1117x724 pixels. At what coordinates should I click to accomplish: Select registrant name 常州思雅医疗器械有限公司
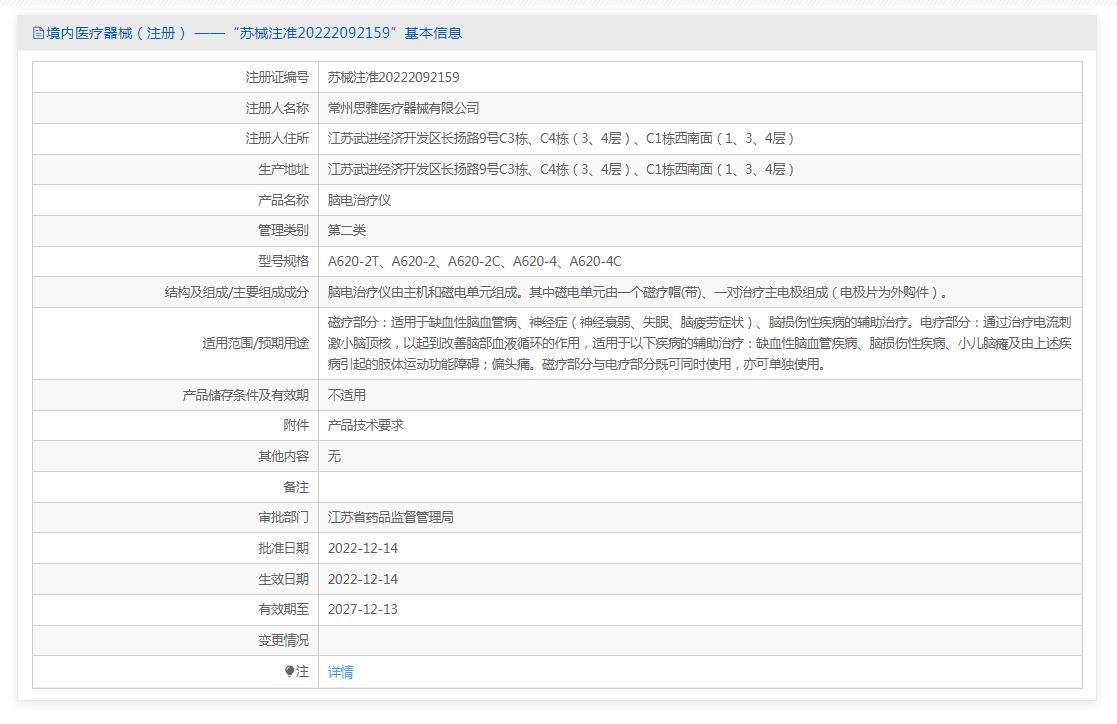tap(403, 108)
